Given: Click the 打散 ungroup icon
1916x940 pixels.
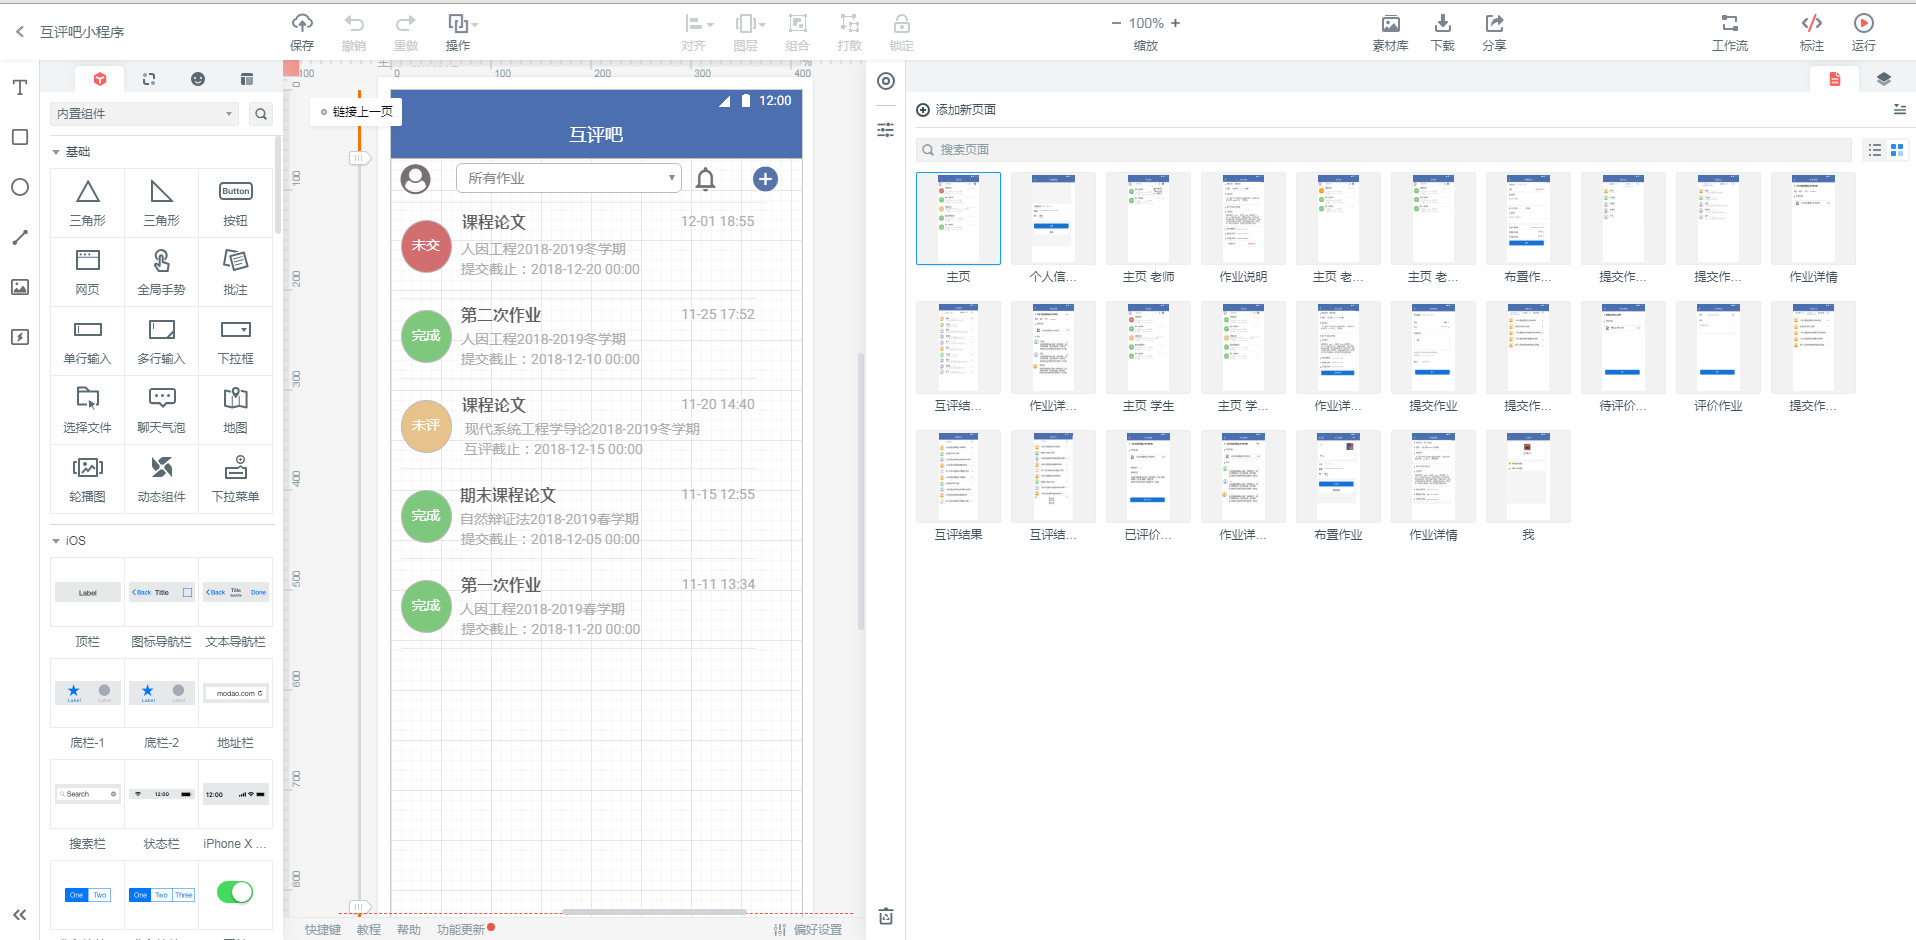Looking at the screenshot, I should [849, 23].
